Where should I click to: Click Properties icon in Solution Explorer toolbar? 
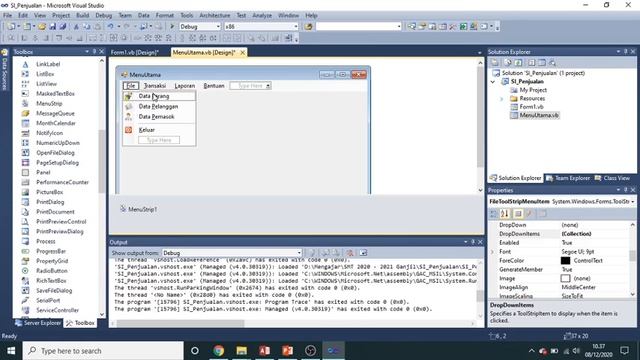point(495,63)
